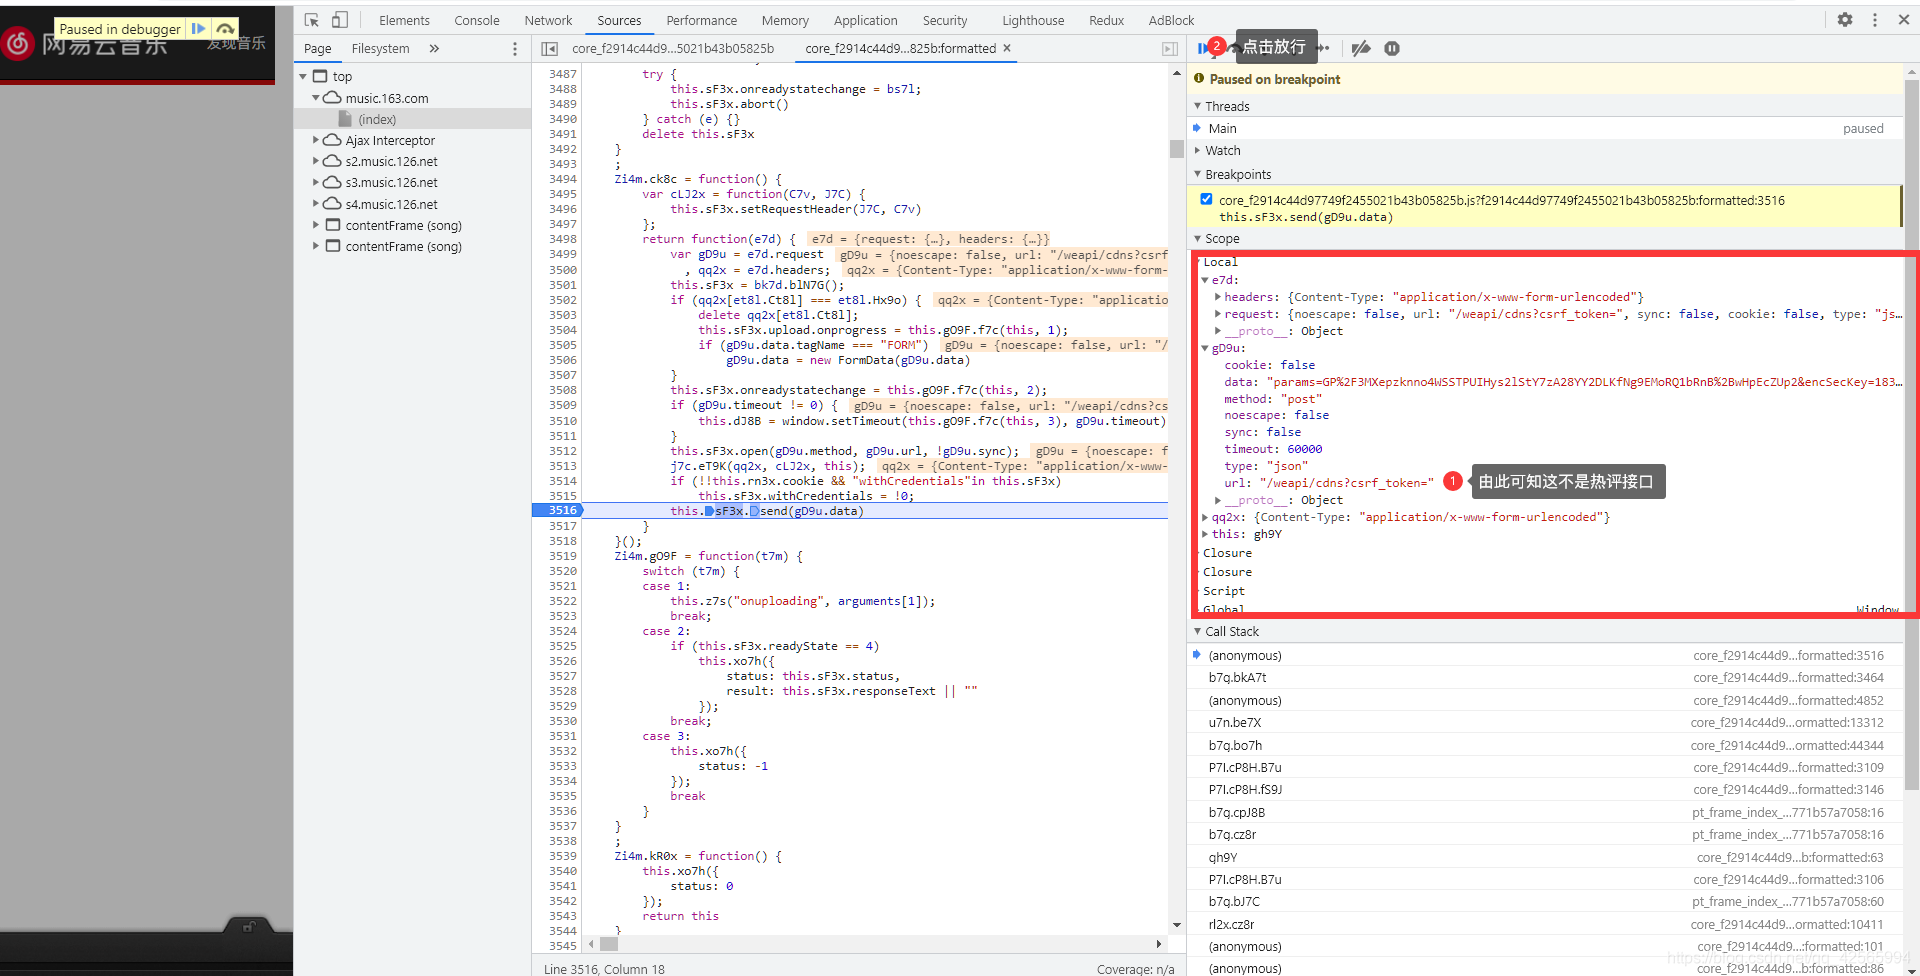Click the 'Coverage: n/a' status text
The image size is (1920, 976).
click(x=1135, y=968)
